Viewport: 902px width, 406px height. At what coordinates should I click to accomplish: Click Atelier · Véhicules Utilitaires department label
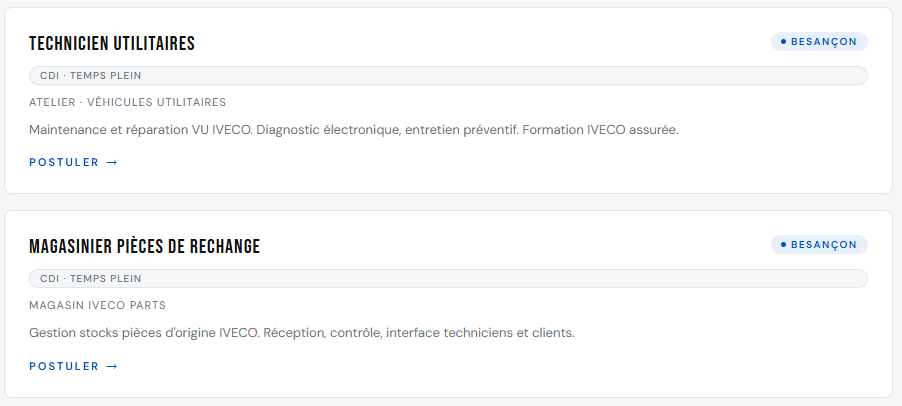[128, 102]
